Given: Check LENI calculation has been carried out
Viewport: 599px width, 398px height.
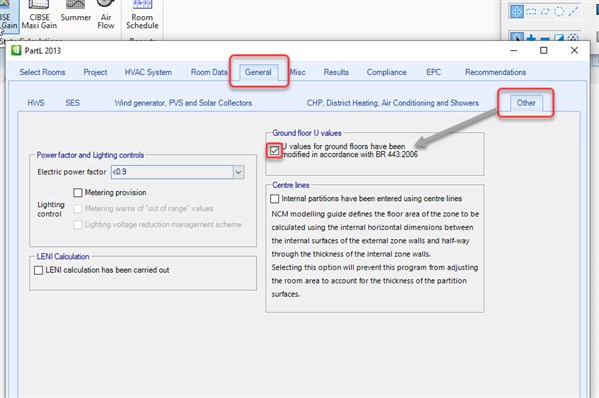Looking at the screenshot, I should (x=38, y=270).
